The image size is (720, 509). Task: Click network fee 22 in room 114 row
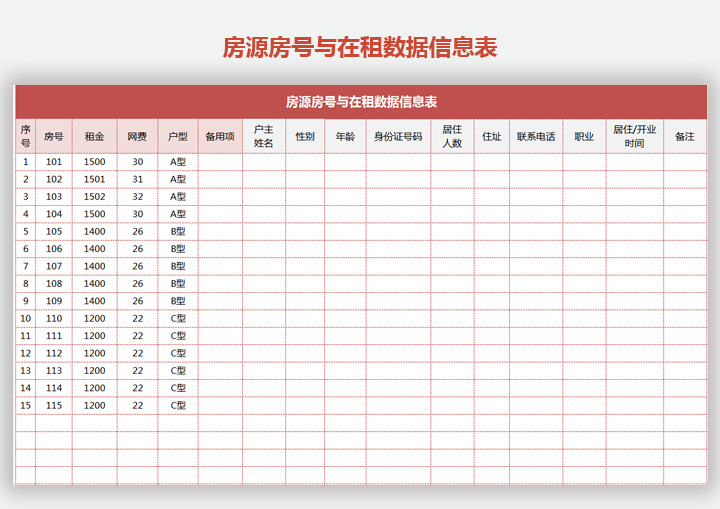pyautogui.click(x=137, y=388)
